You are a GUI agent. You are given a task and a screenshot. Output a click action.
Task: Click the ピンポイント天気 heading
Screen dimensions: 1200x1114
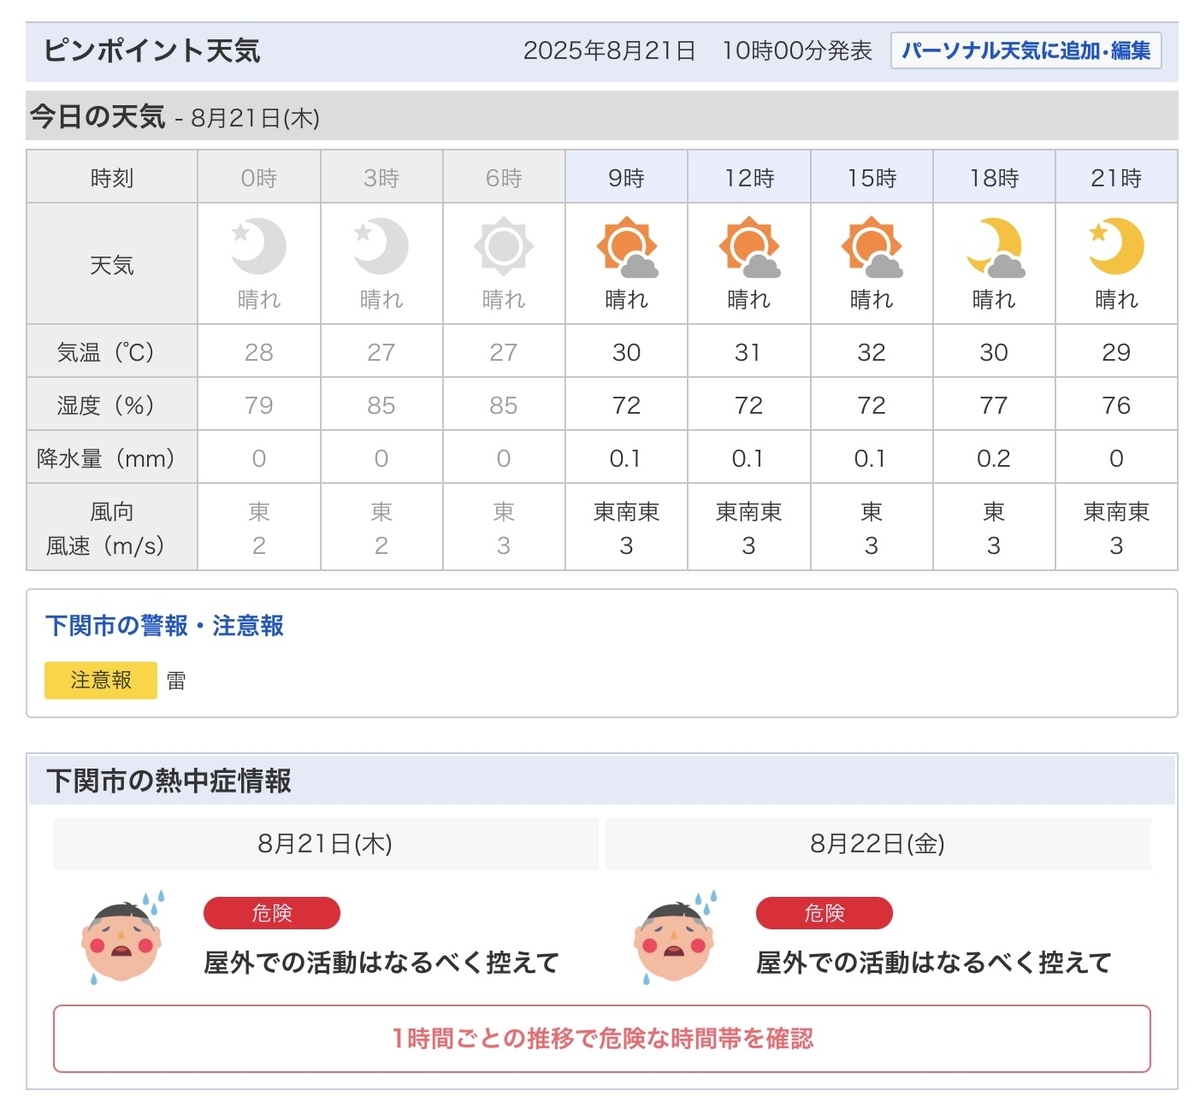(152, 51)
